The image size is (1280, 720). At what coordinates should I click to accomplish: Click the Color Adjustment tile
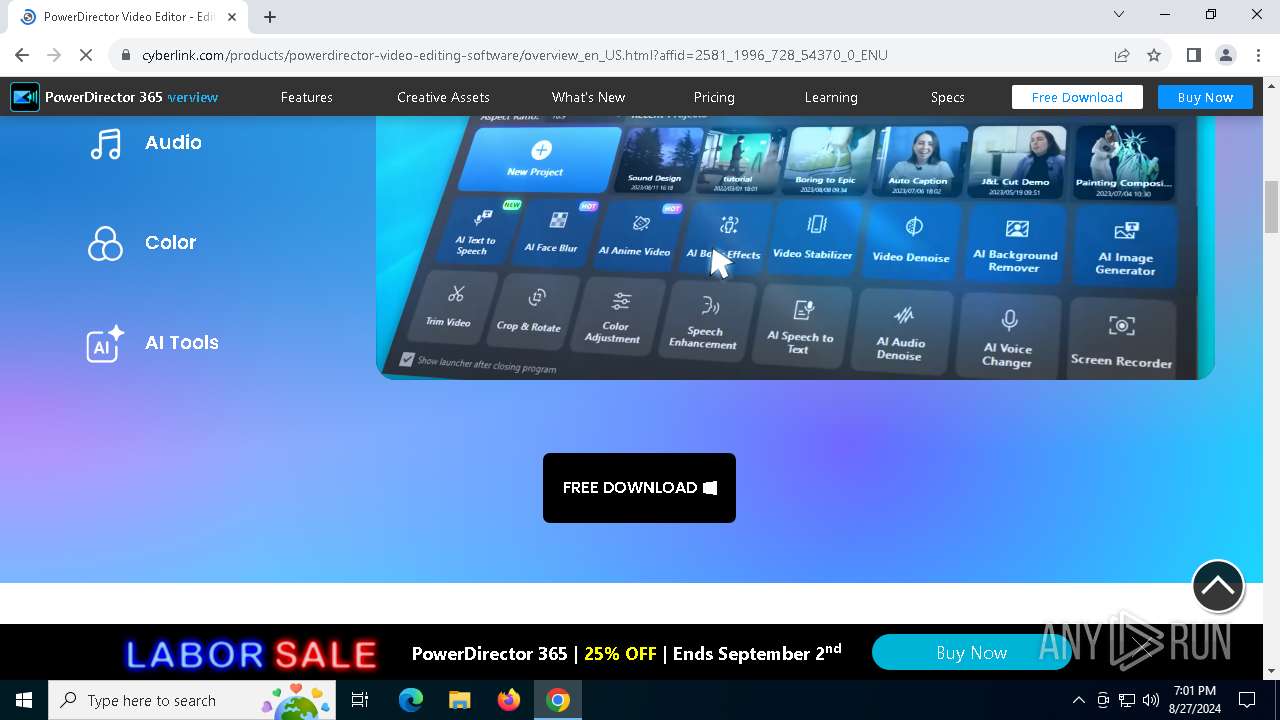point(615,315)
